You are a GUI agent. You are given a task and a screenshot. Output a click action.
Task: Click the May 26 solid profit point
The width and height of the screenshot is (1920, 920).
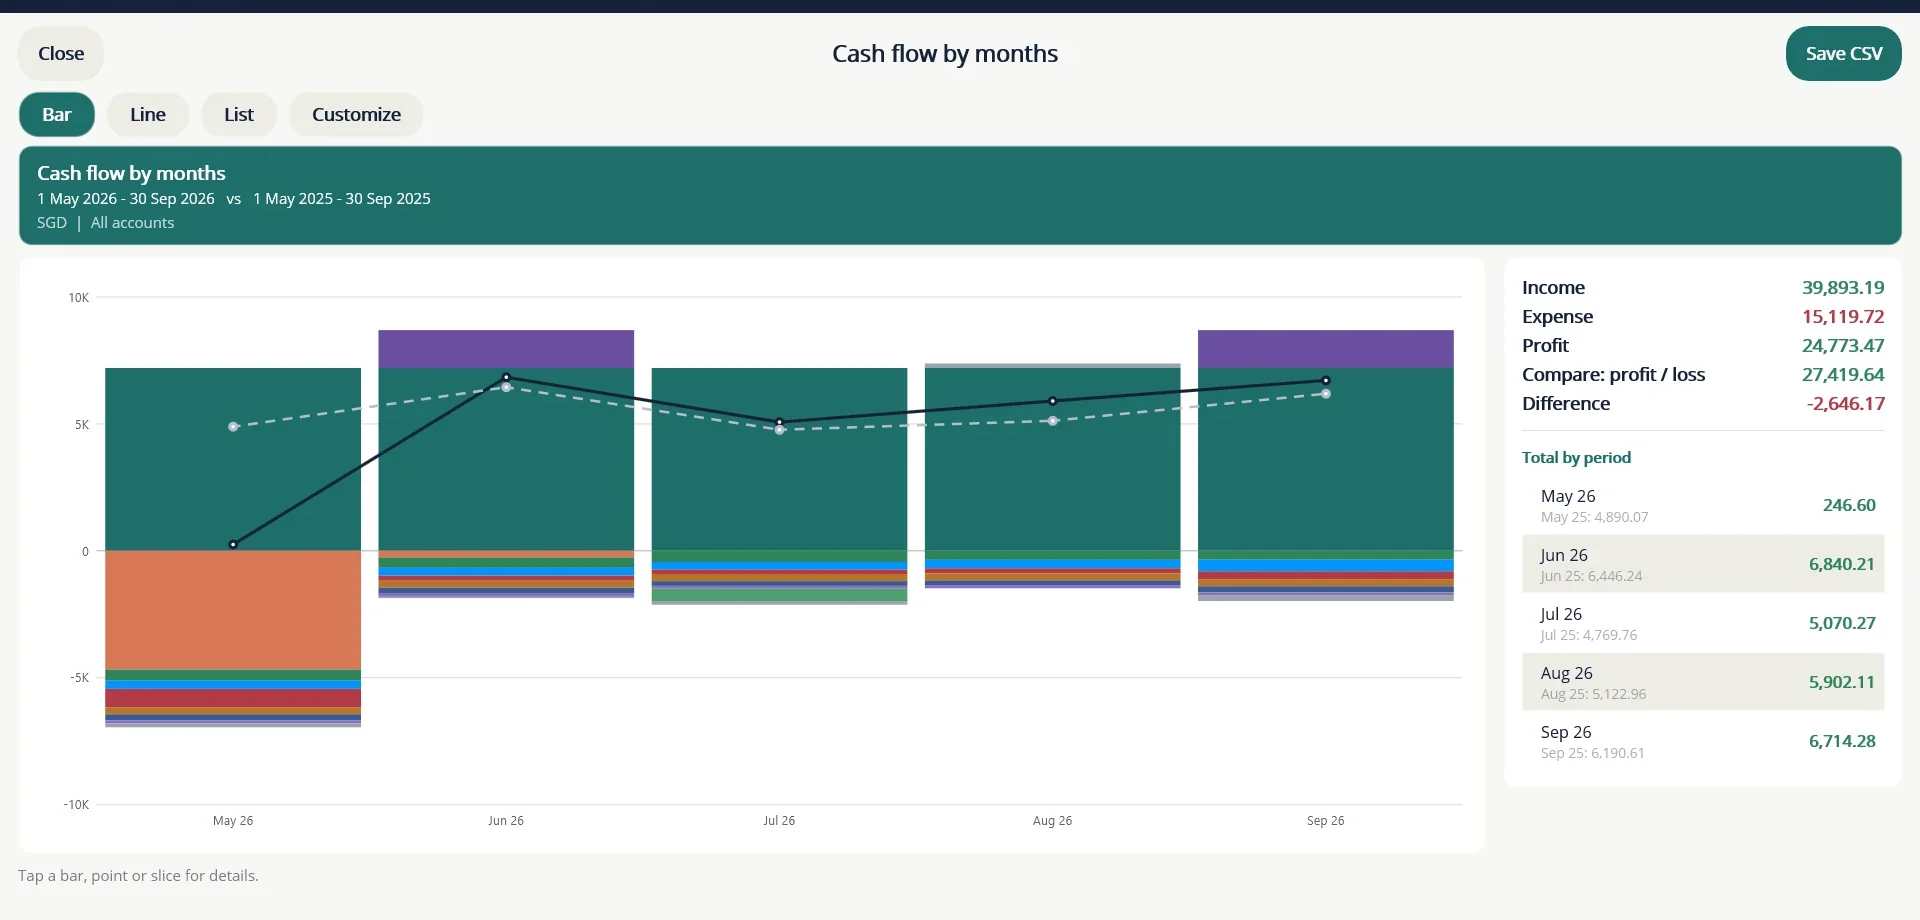(x=233, y=545)
